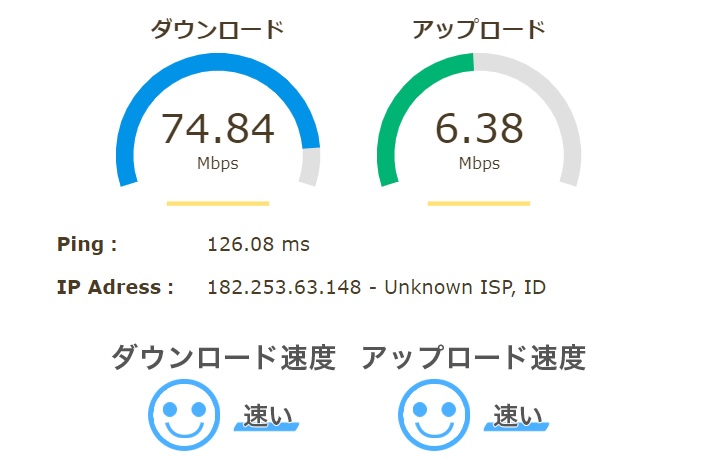Click the yellow bar under download gauge
This screenshot has height=471, width=715.
coord(218,203)
